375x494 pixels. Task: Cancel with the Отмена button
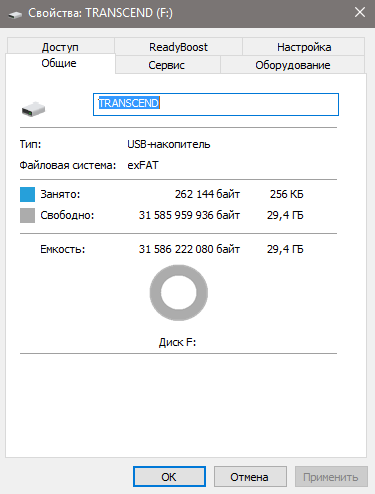tap(250, 477)
